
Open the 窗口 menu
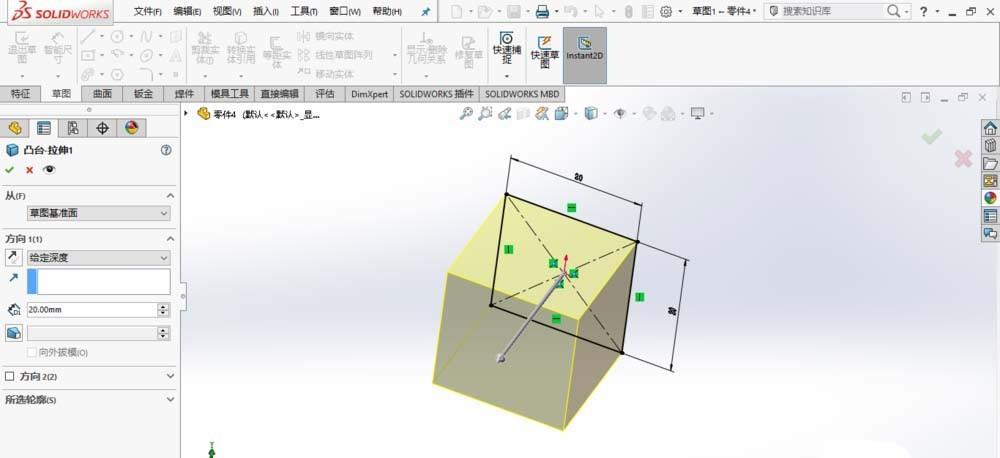click(345, 11)
